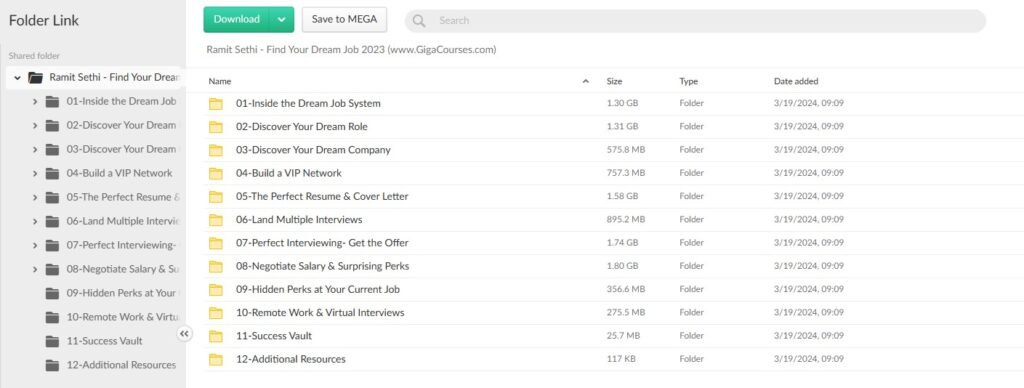Open 01-Inside the Dream Job System folder name
This screenshot has height=388, width=1024.
click(x=308, y=103)
